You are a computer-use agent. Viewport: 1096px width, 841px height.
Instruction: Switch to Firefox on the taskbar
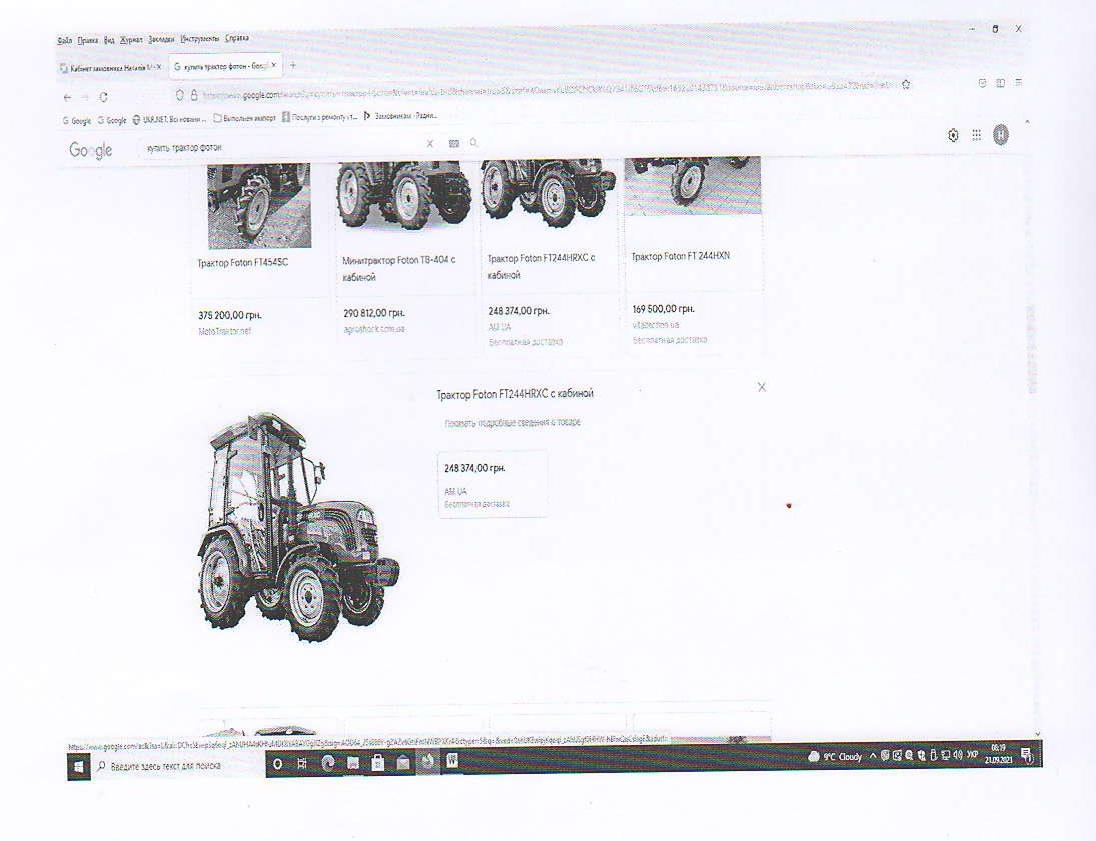click(x=426, y=762)
